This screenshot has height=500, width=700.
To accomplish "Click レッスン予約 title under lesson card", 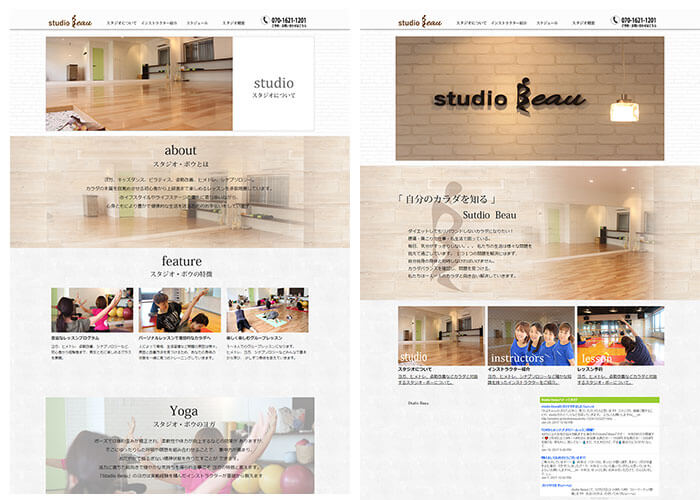I will click(x=590, y=369).
